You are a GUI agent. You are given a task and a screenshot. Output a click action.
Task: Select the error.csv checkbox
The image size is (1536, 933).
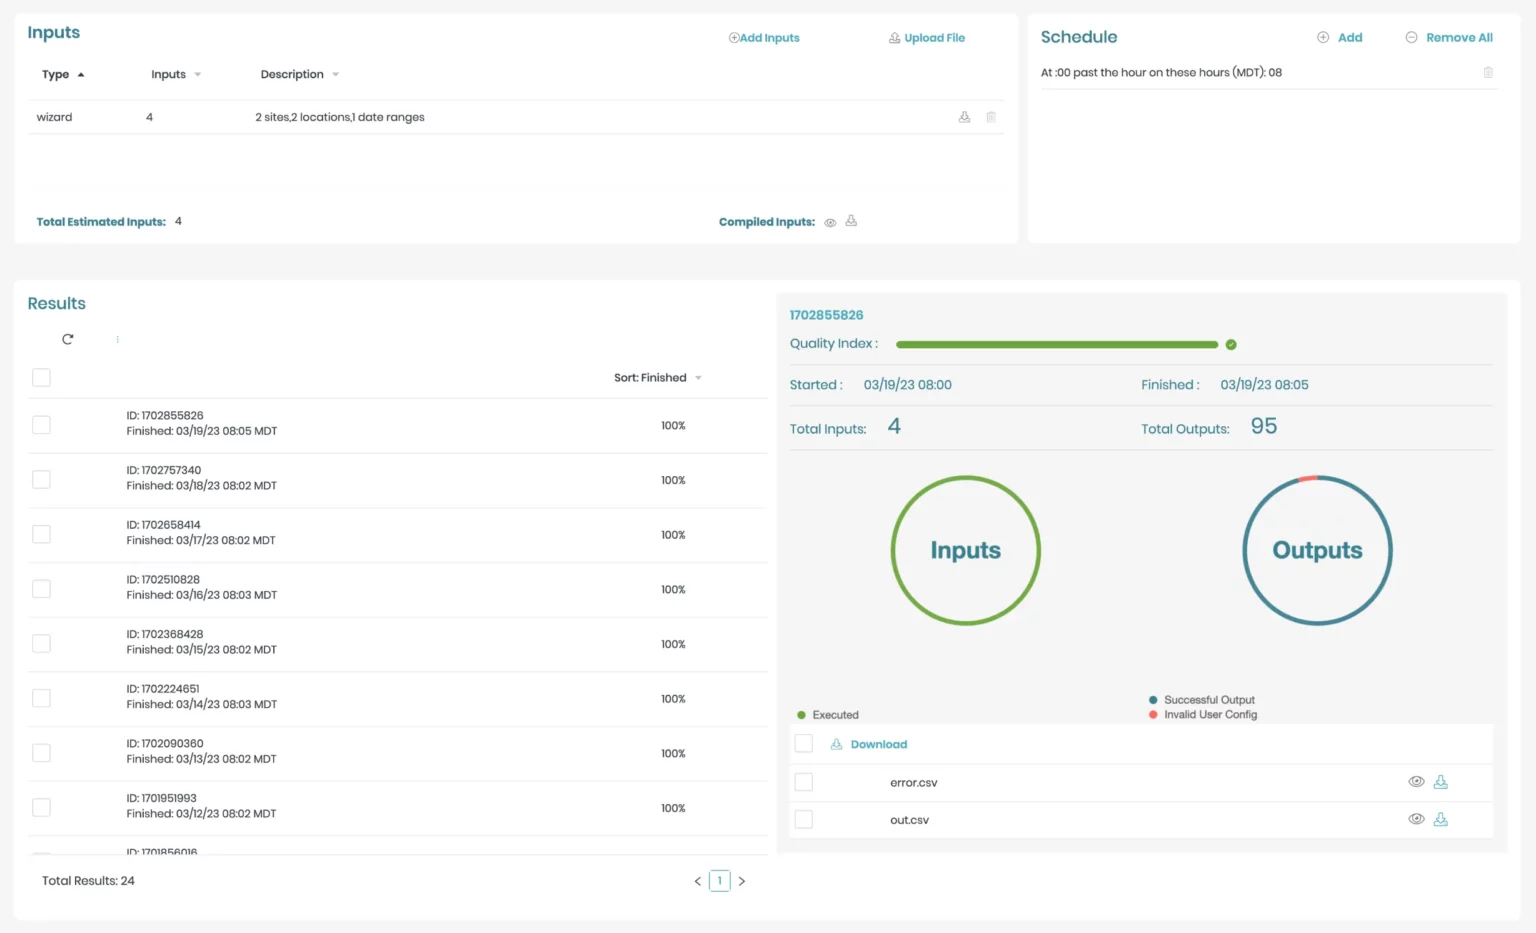tap(803, 781)
